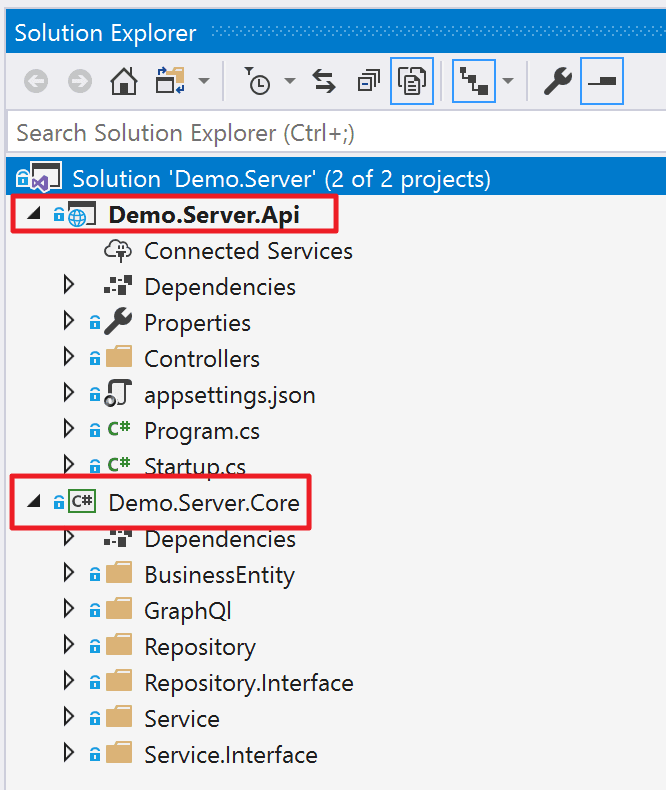Select the Startup.cs file
The width and height of the screenshot is (666, 790).
click(x=195, y=467)
